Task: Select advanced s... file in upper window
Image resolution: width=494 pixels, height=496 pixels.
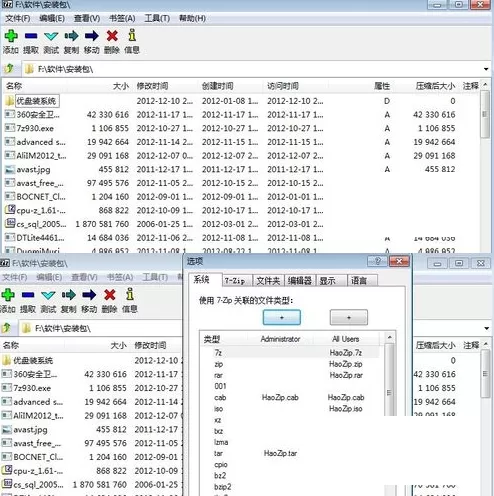Action: [35, 142]
